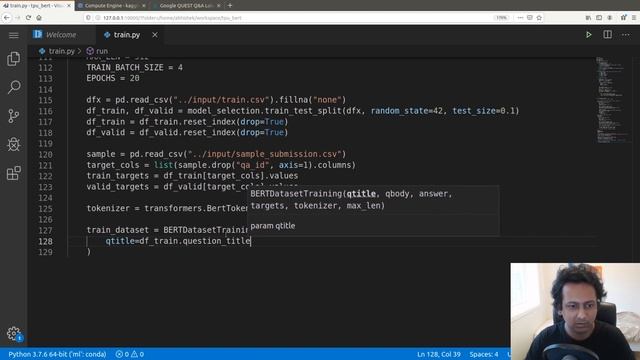Open the browser Library icon
640x360 pixels.
[x=588, y=18]
